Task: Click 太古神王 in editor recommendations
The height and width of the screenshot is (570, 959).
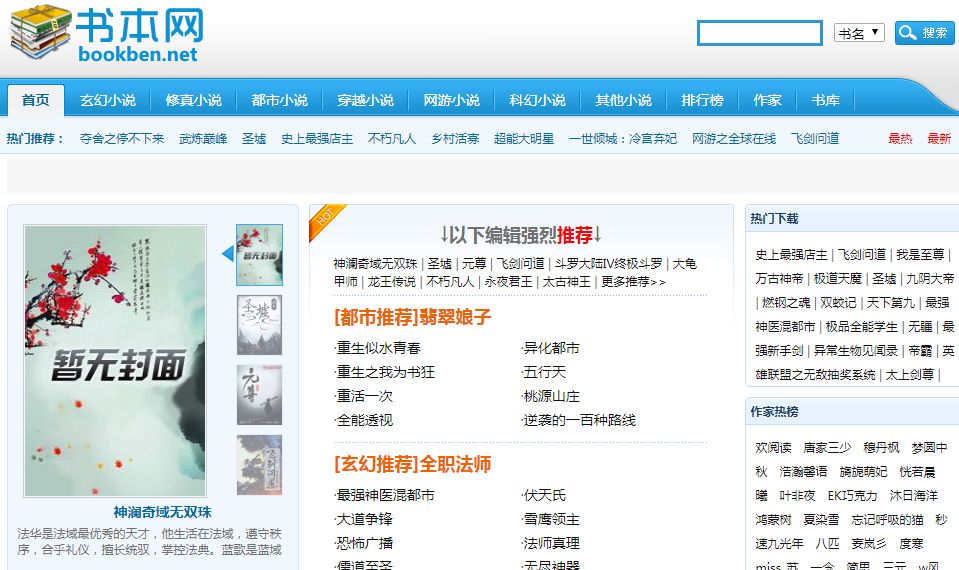Action: click(567, 281)
